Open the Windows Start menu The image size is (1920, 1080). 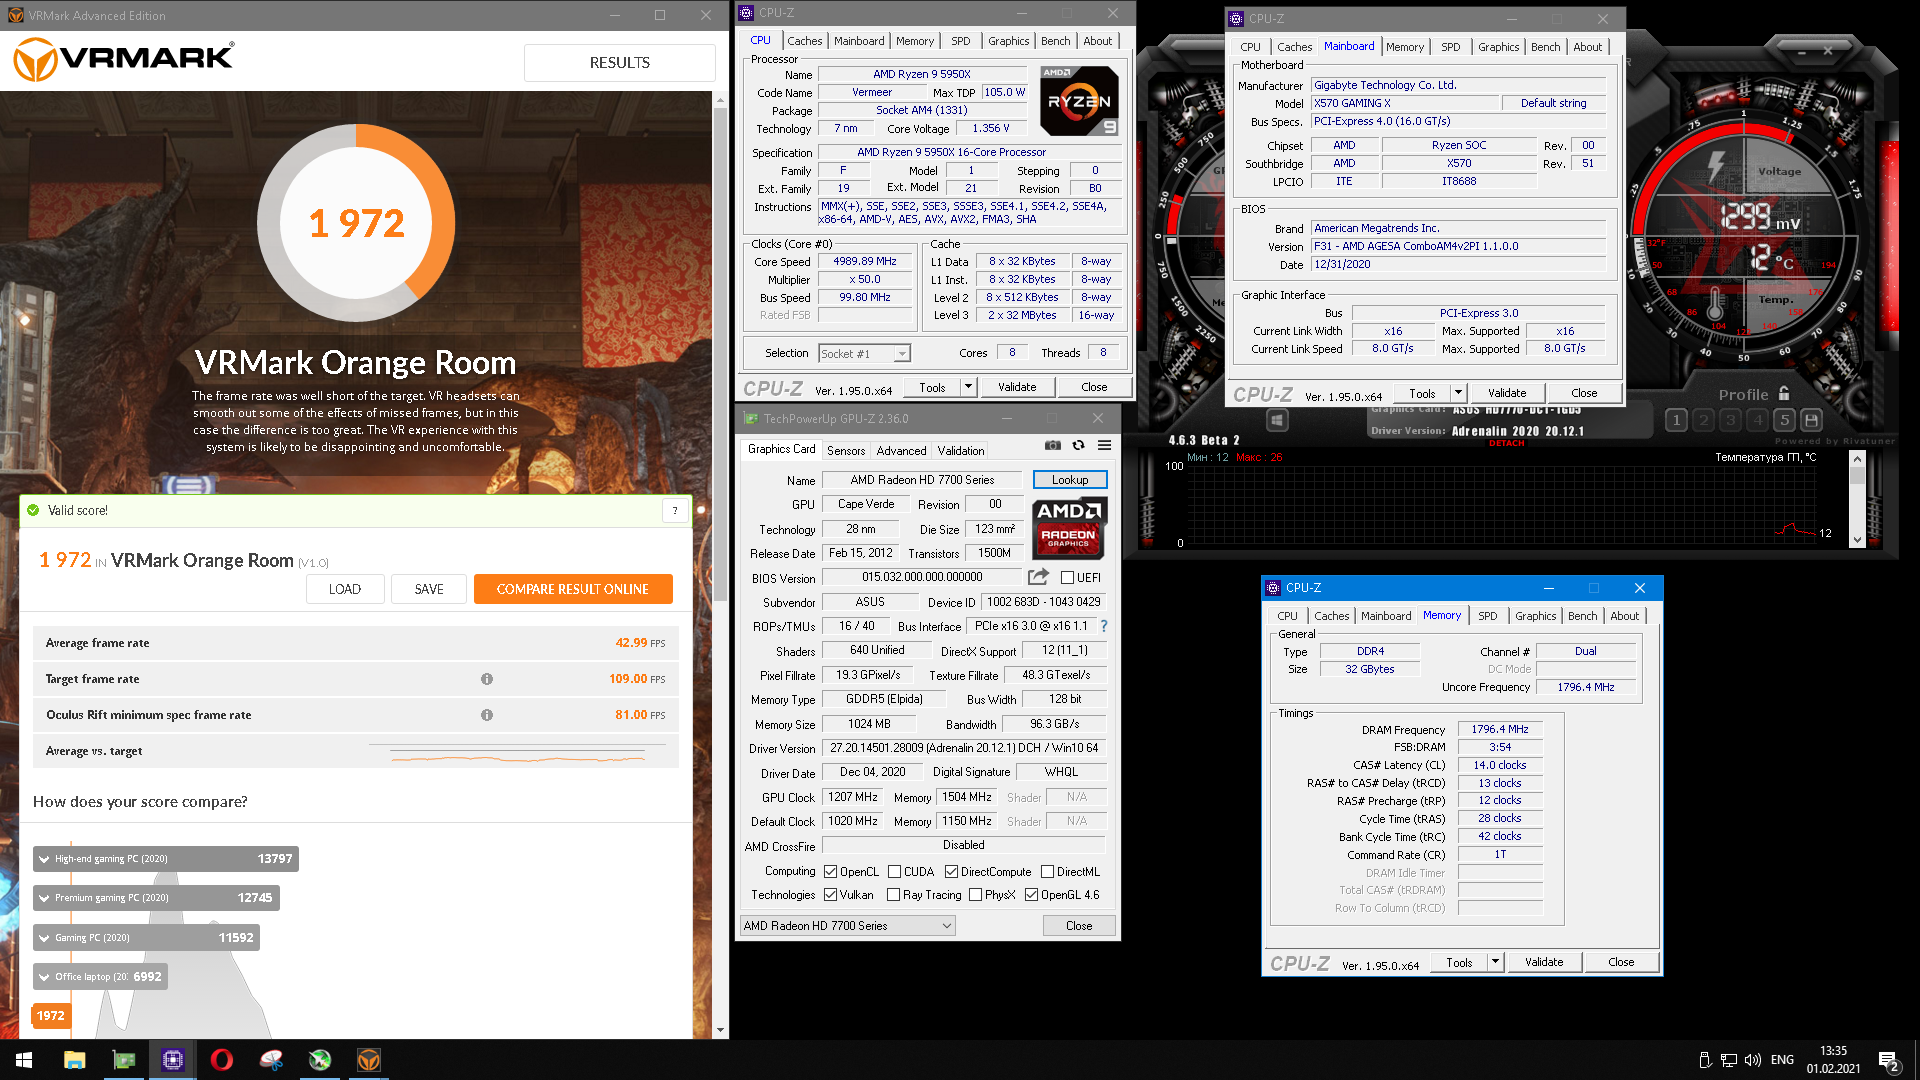click(x=24, y=1060)
